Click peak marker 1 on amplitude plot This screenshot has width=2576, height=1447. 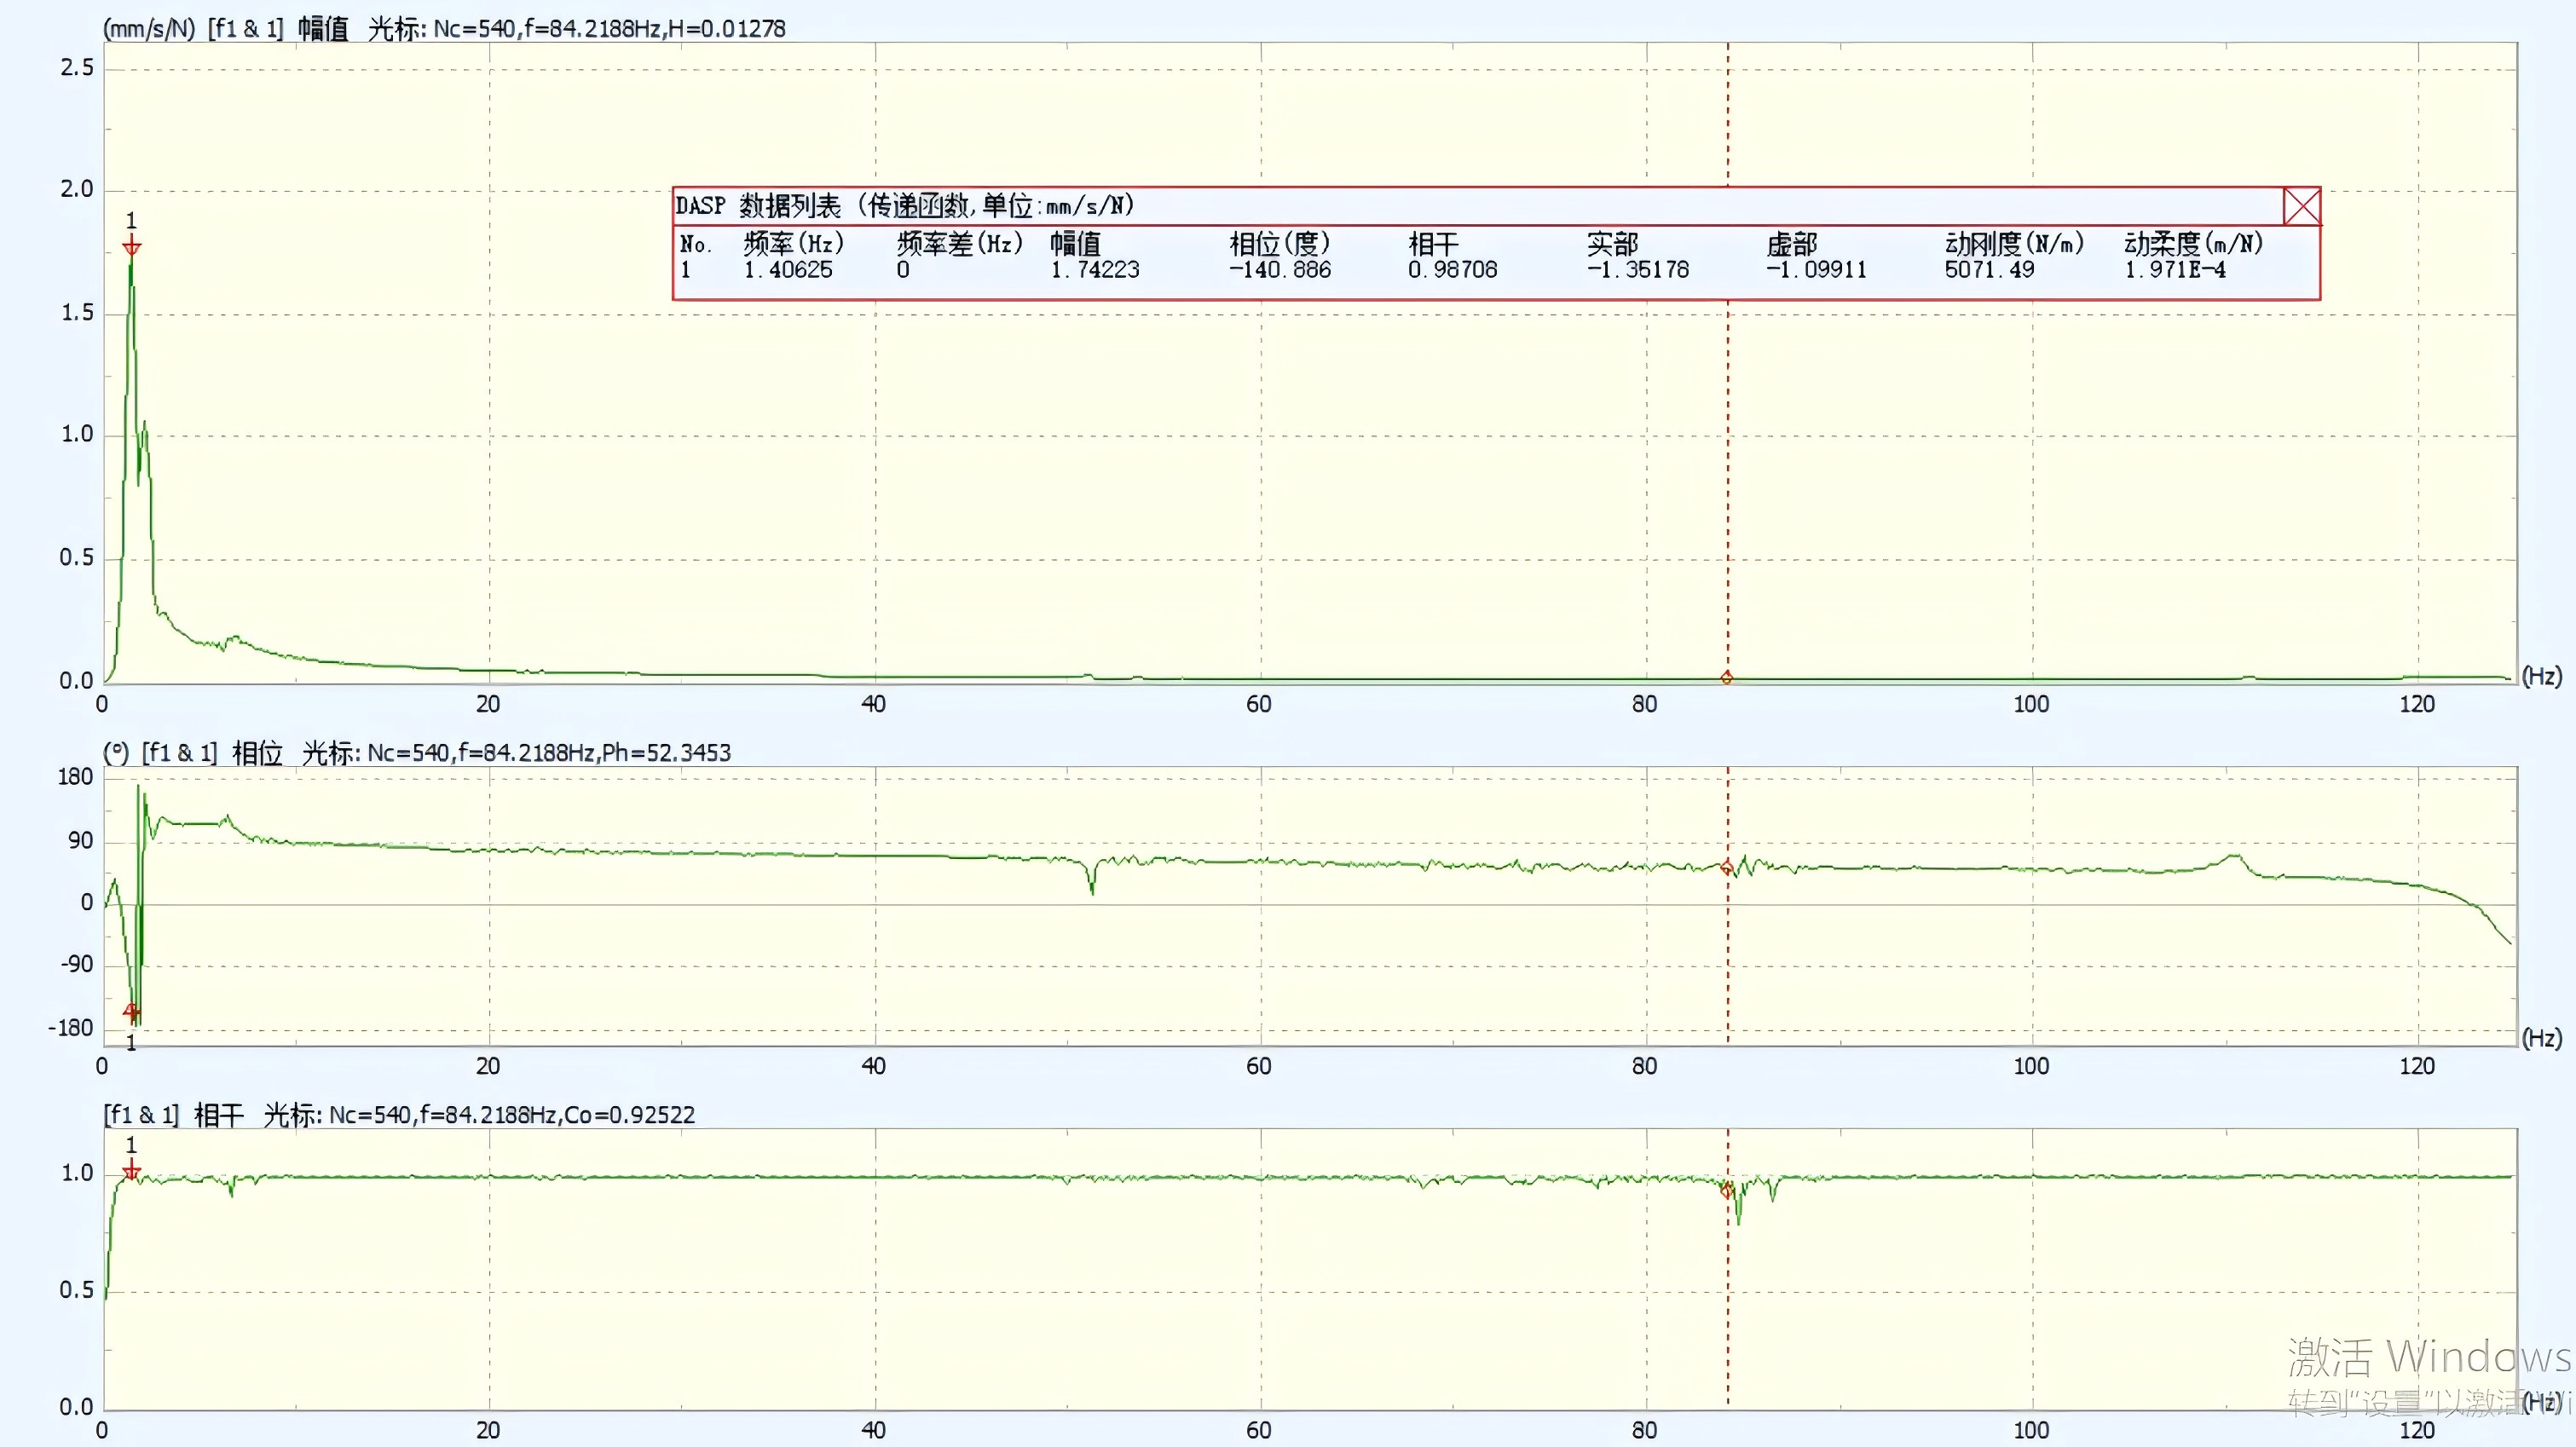click(x=131, y=247)
